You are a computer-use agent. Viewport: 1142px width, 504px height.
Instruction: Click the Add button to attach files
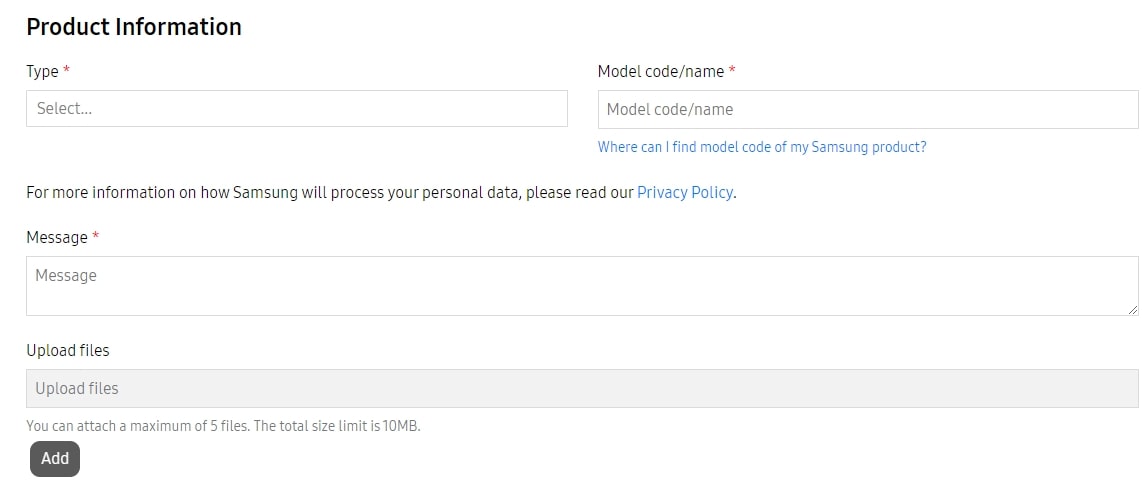coord(55,459)
